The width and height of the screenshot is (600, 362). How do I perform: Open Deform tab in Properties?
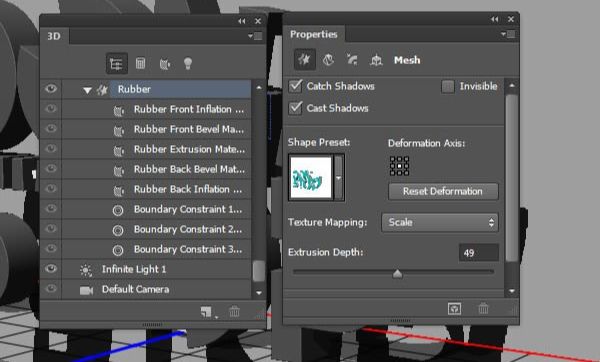coord(328,60)
